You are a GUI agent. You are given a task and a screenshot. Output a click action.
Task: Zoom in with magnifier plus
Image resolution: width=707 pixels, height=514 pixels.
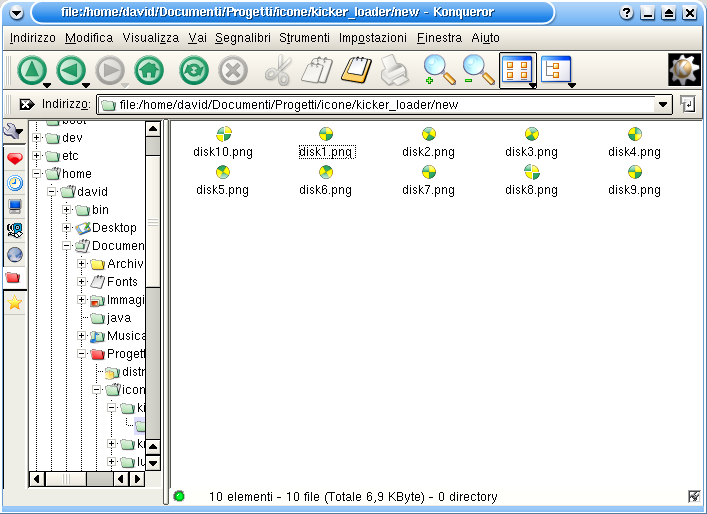tap(439, 70)
